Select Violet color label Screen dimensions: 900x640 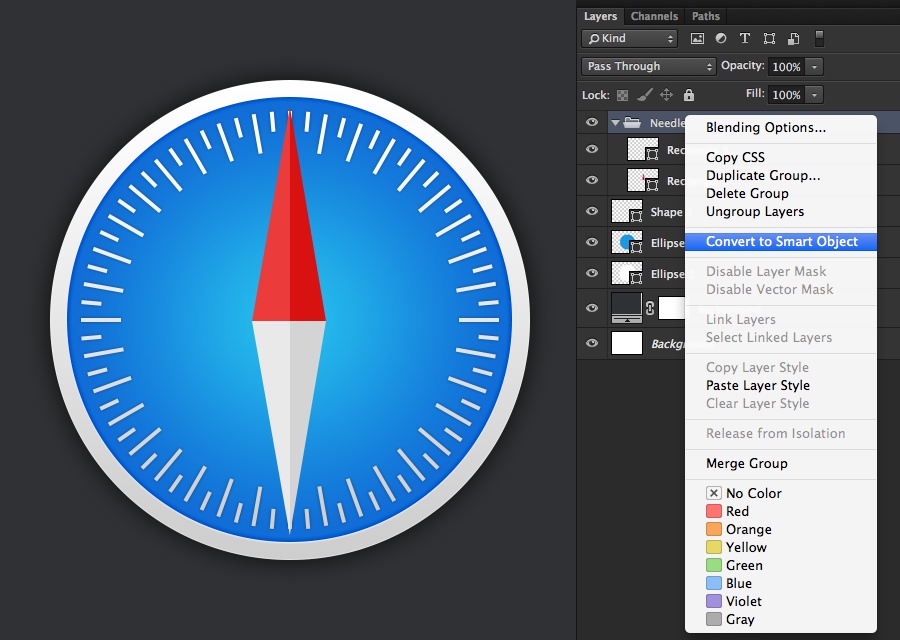click(x=781, y=602)
